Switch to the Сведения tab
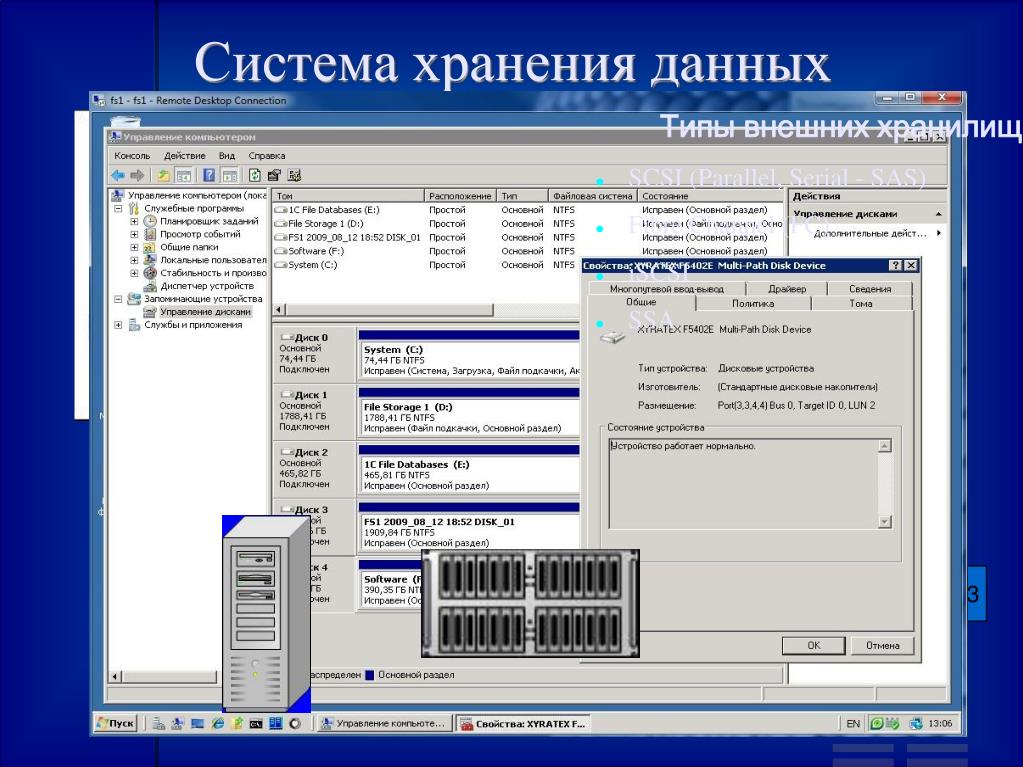 point(870,288)
